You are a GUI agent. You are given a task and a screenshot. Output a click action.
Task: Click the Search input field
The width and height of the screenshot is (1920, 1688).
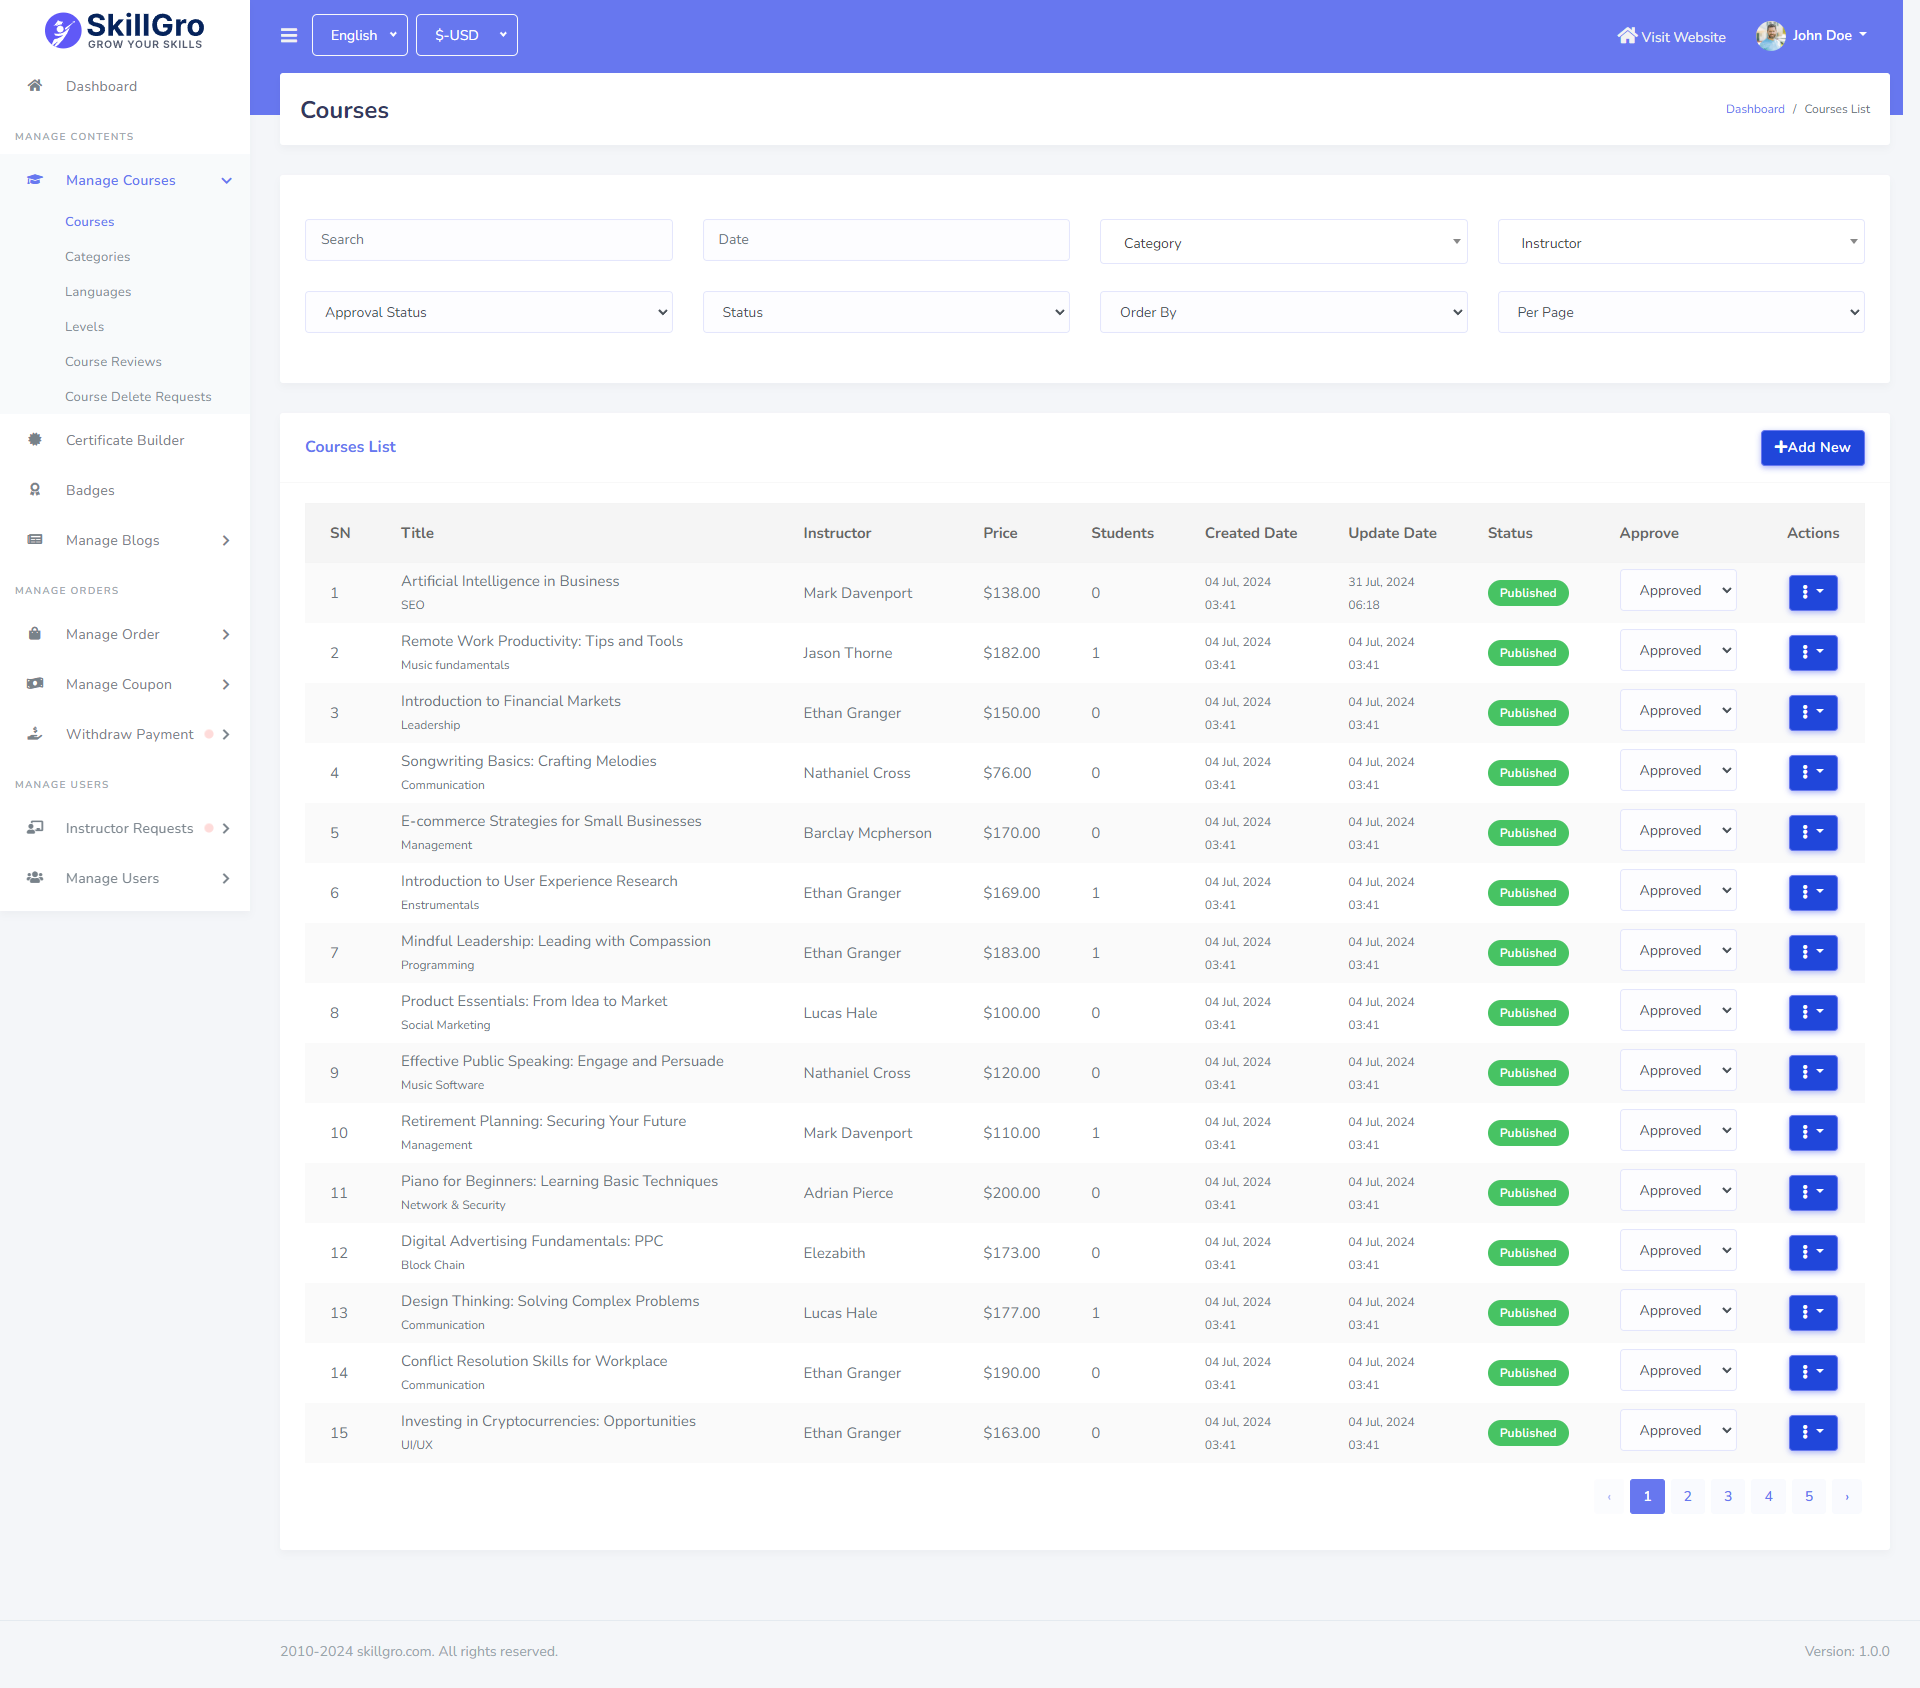coord(488,240)
